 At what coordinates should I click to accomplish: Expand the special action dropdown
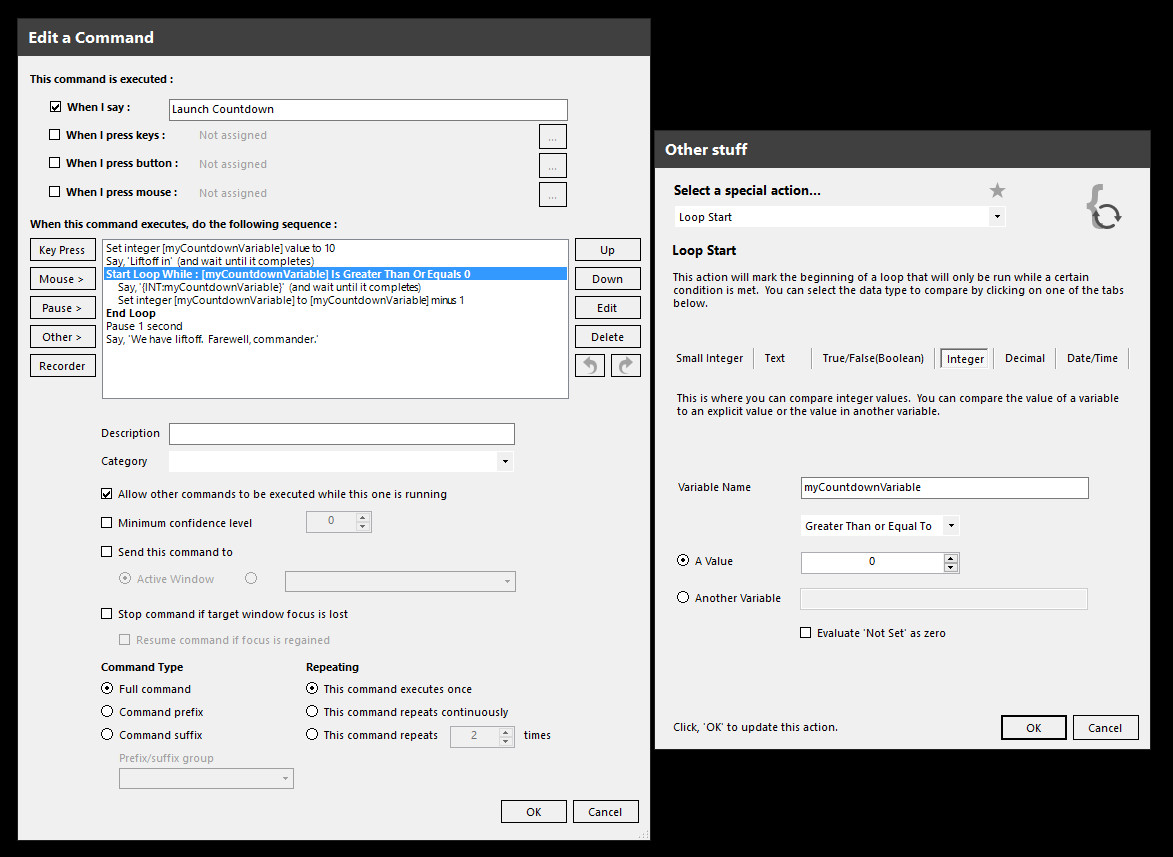click(996, 217)
